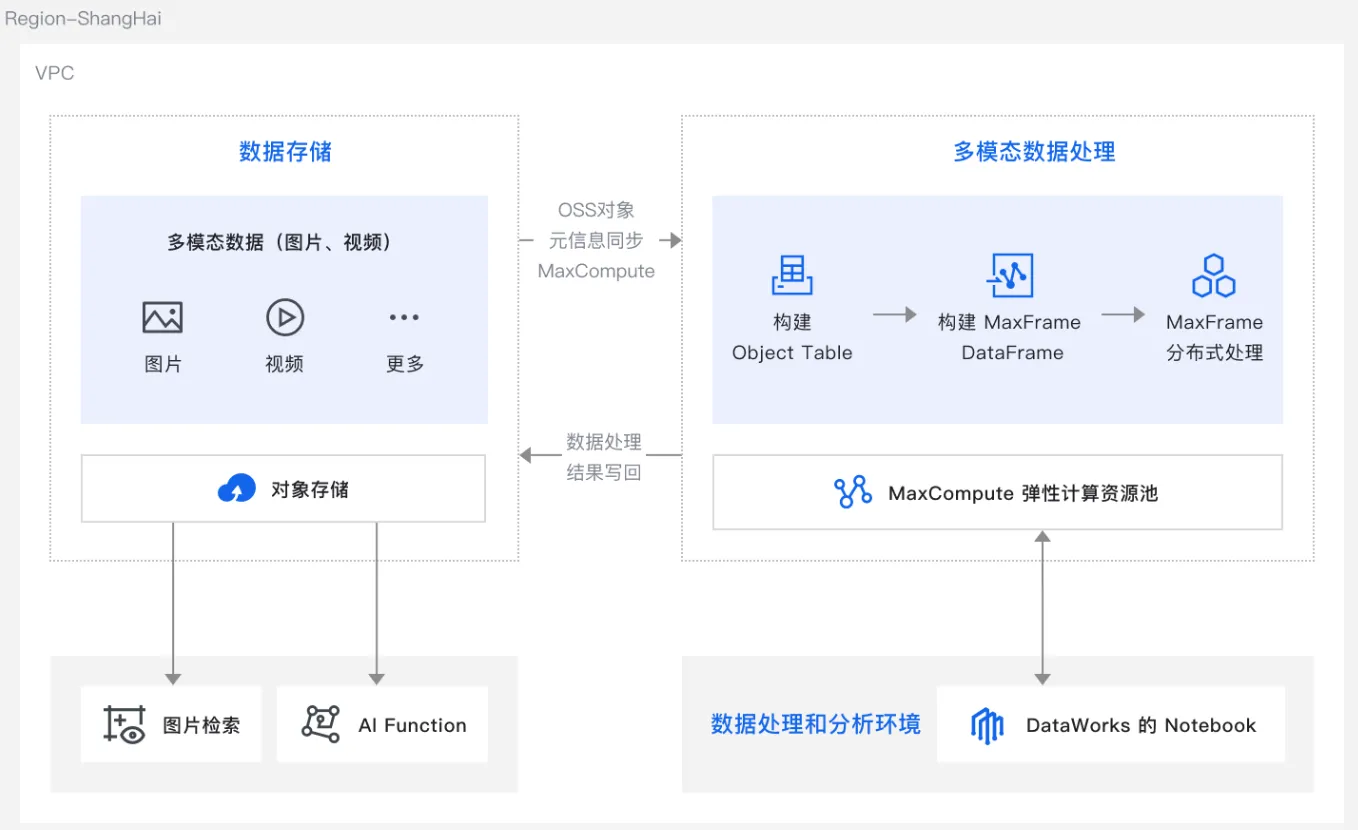Image resolution: width=1358 pixels, height=830 pixels.
Task: Select the DataWorks 的 Notebook box
Action: point(1111,724)
